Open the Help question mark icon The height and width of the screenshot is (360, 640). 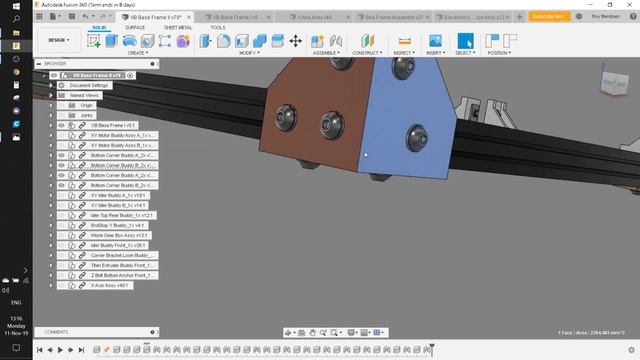[x=633, y=16]
